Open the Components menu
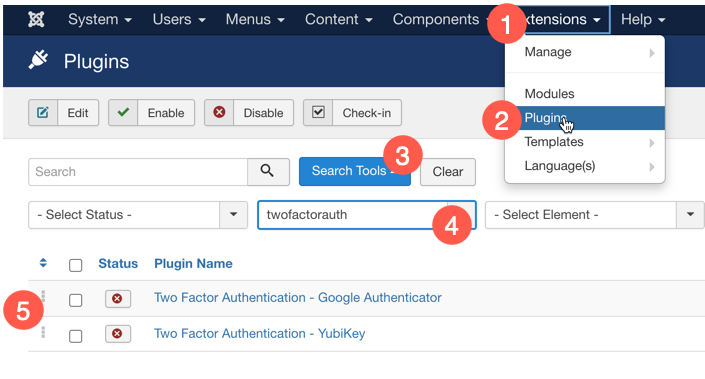This screenshot has width=705, height=379. (441, 19)
